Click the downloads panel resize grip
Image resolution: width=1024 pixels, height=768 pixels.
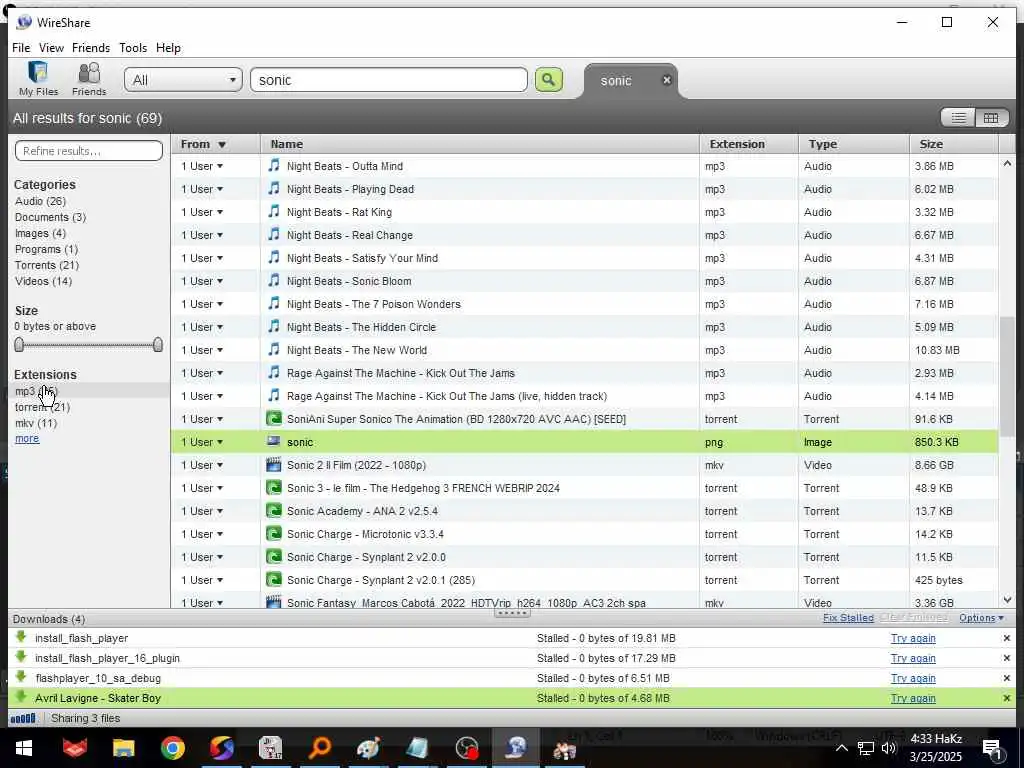pos(512,613)
